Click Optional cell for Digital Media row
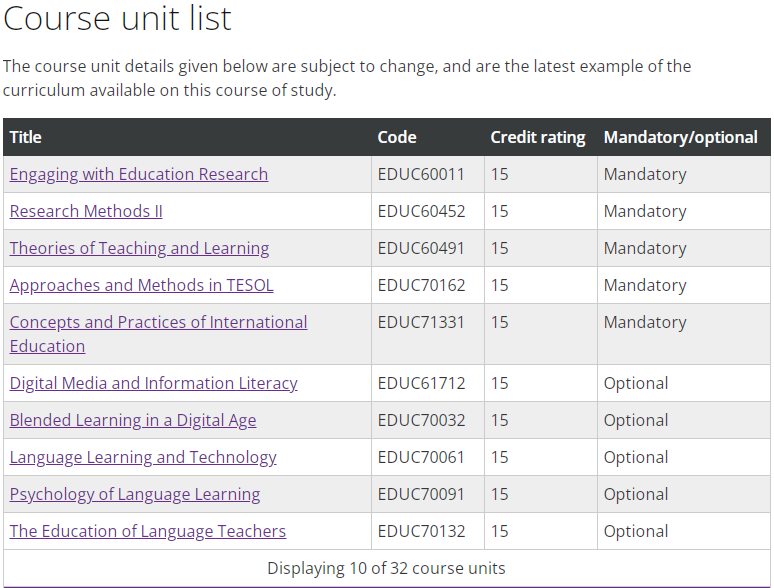This screenshot has height=588, width=774. click(684, 384)
